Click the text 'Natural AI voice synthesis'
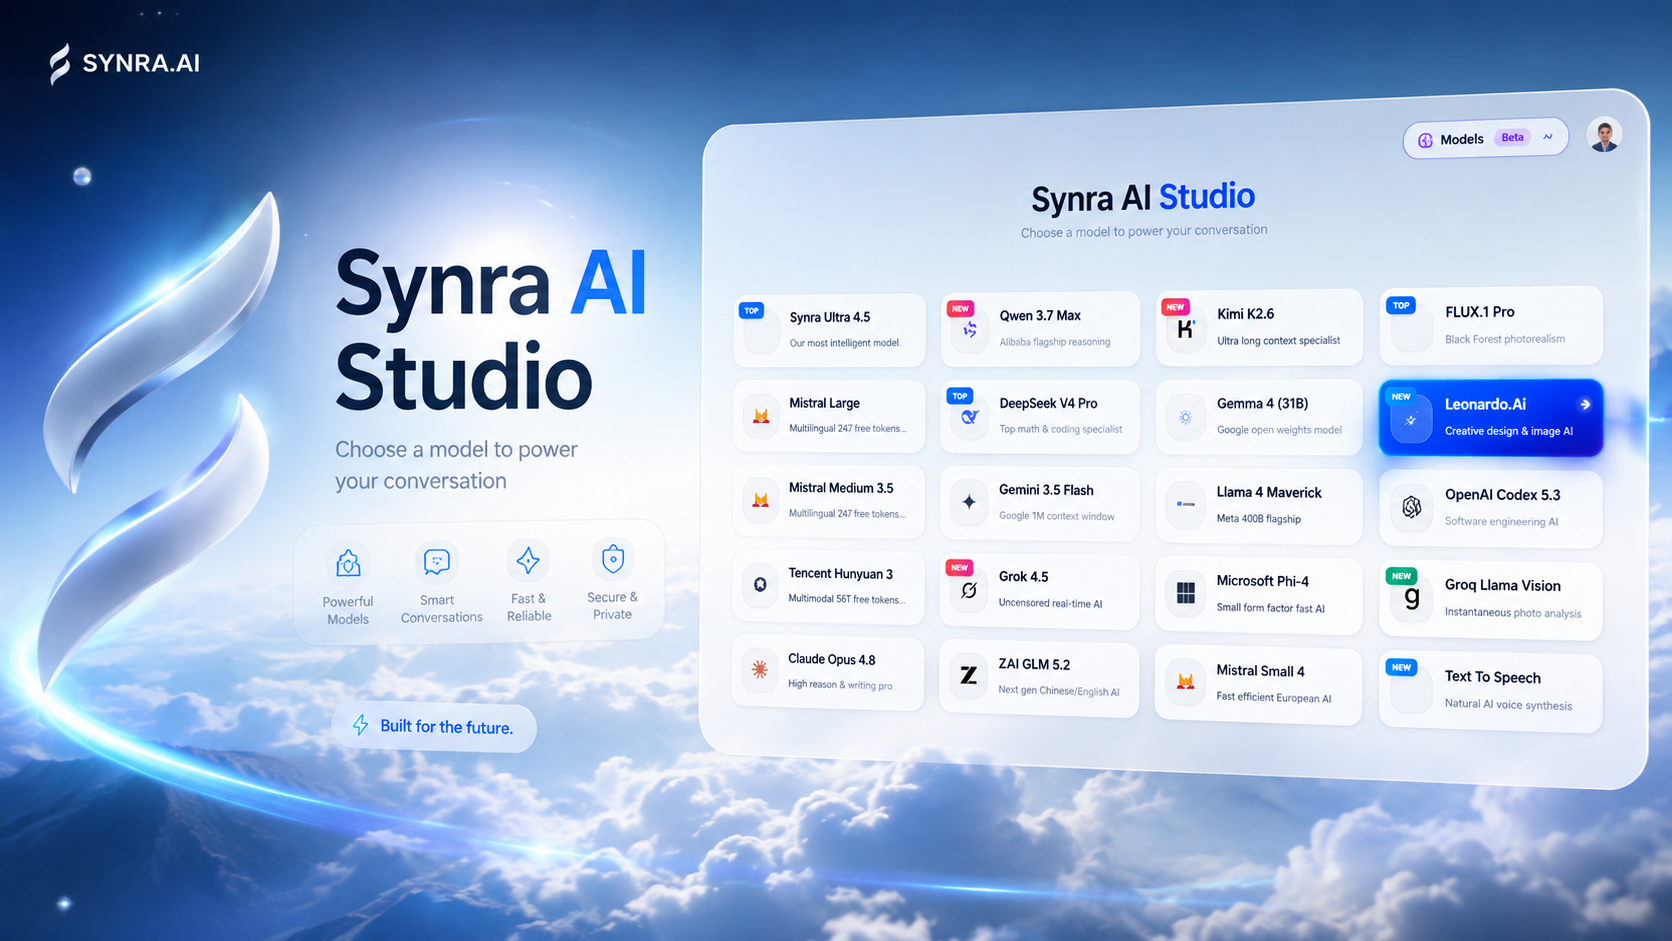Viewport: 1672px width, 941px height. pos(1508,704)
